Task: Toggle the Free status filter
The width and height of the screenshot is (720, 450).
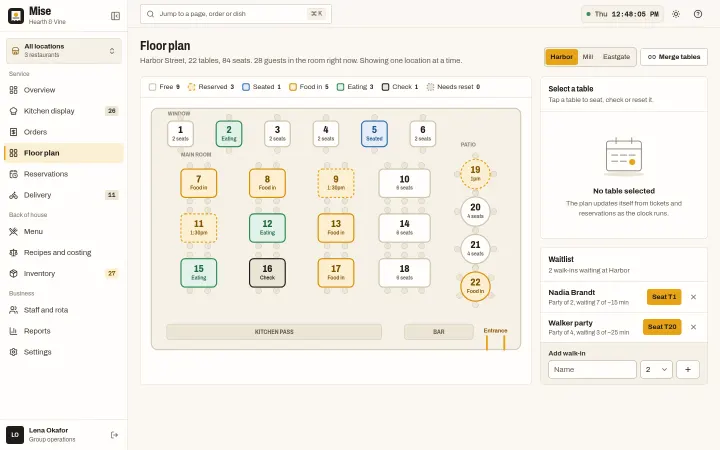Action: click(164, 87)
